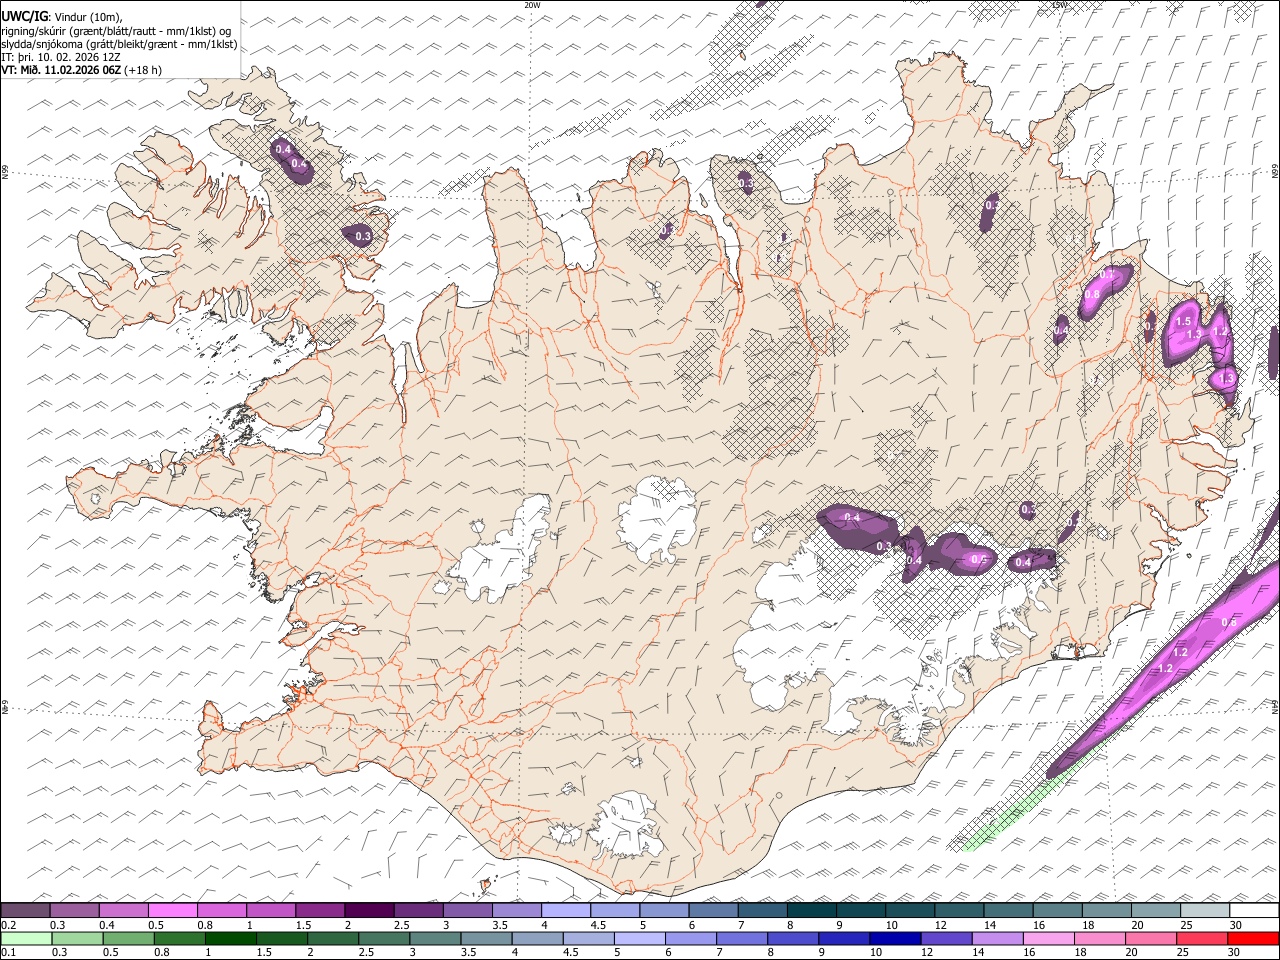Click the '30' label in the snow legend
Image resolution: width=1280 pixels, height=960 pixels.
(1237, 925)
